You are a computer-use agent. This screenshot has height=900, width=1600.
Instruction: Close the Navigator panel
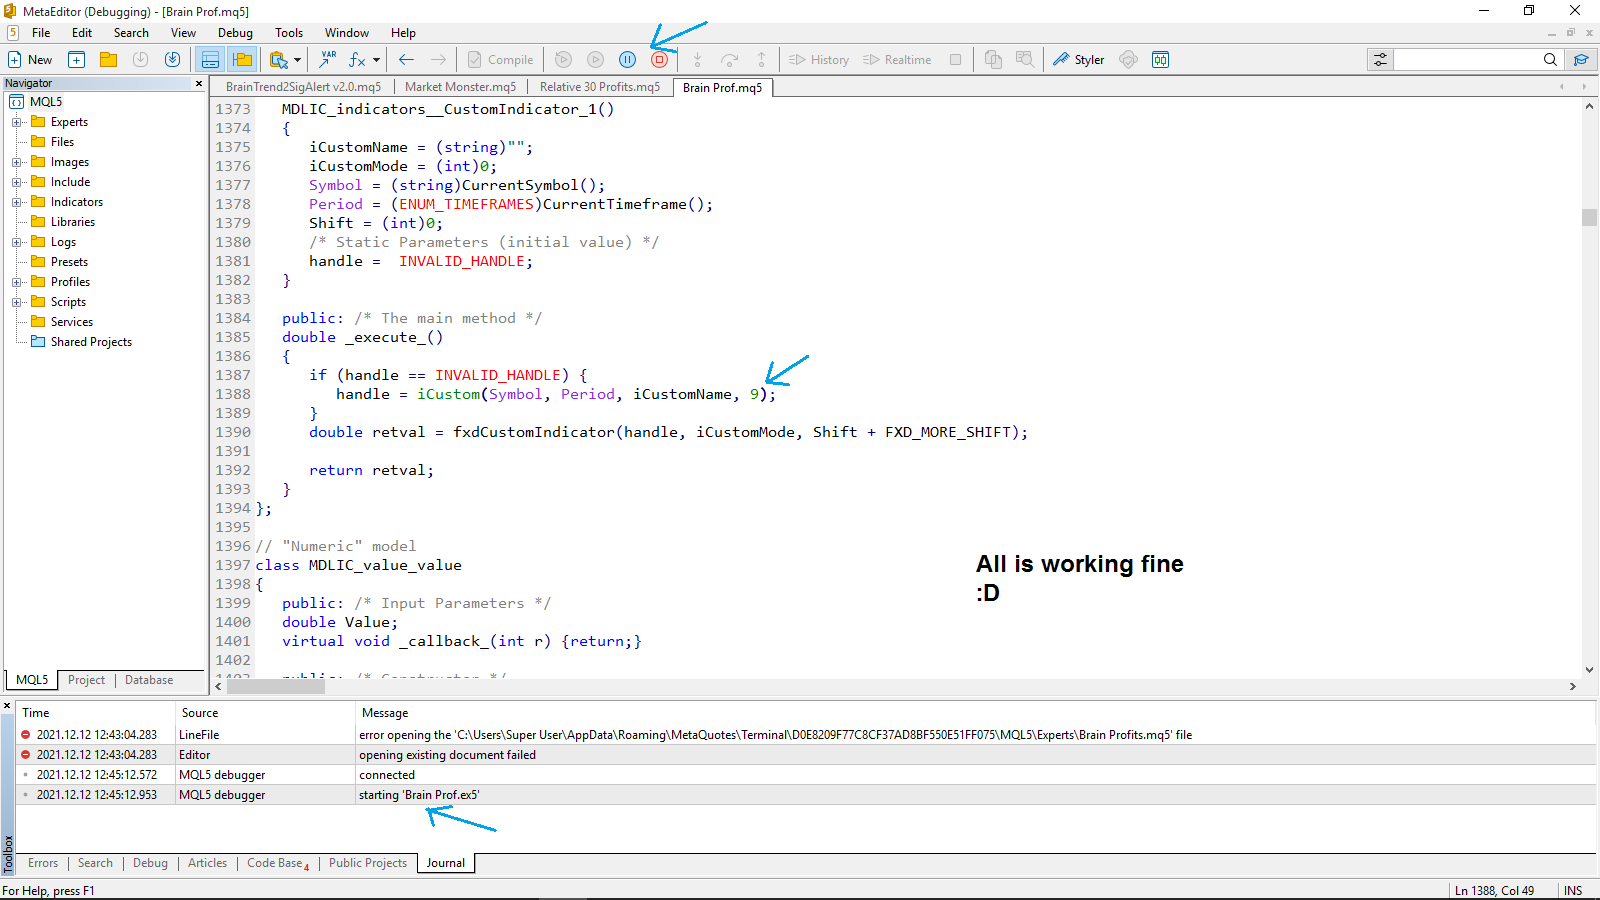pyautogui.click(x=198, y=83)
